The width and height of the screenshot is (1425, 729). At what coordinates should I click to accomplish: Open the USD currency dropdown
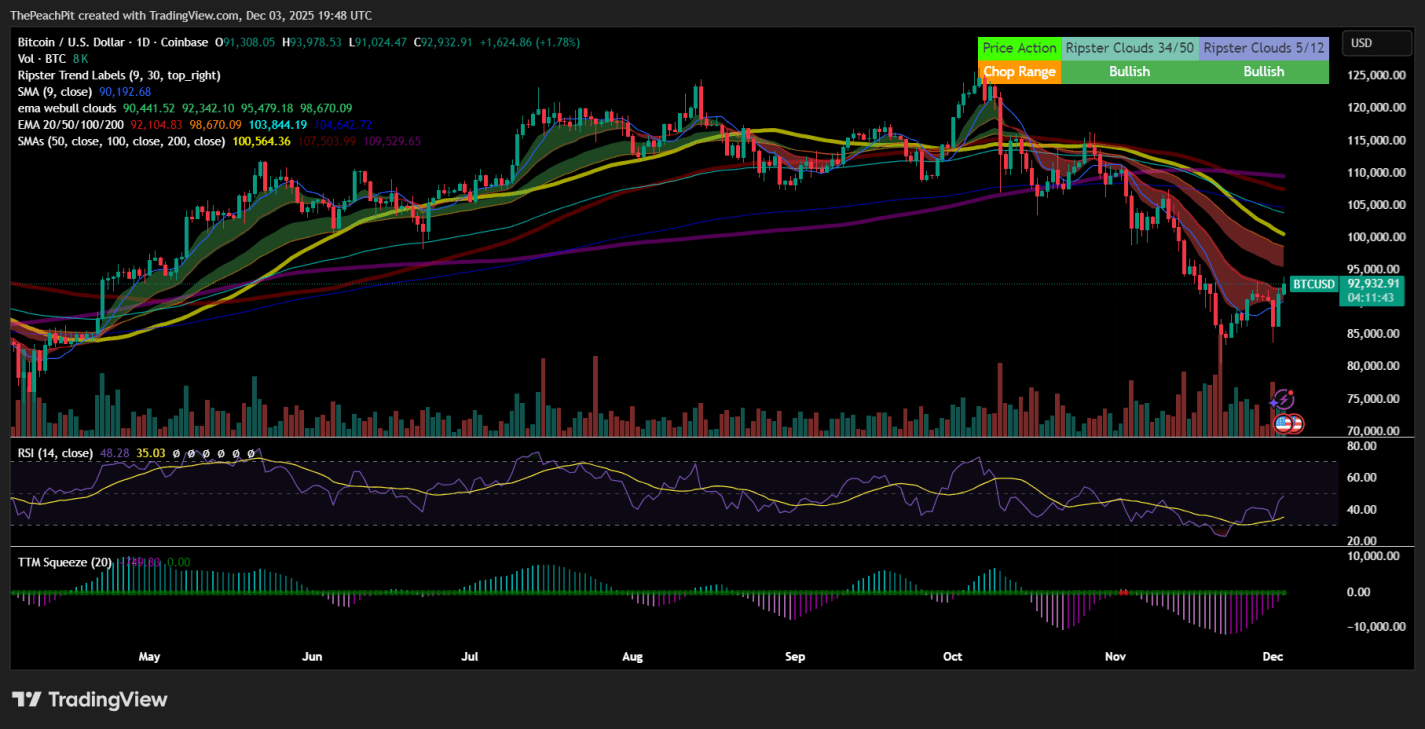pos(1377,43)
